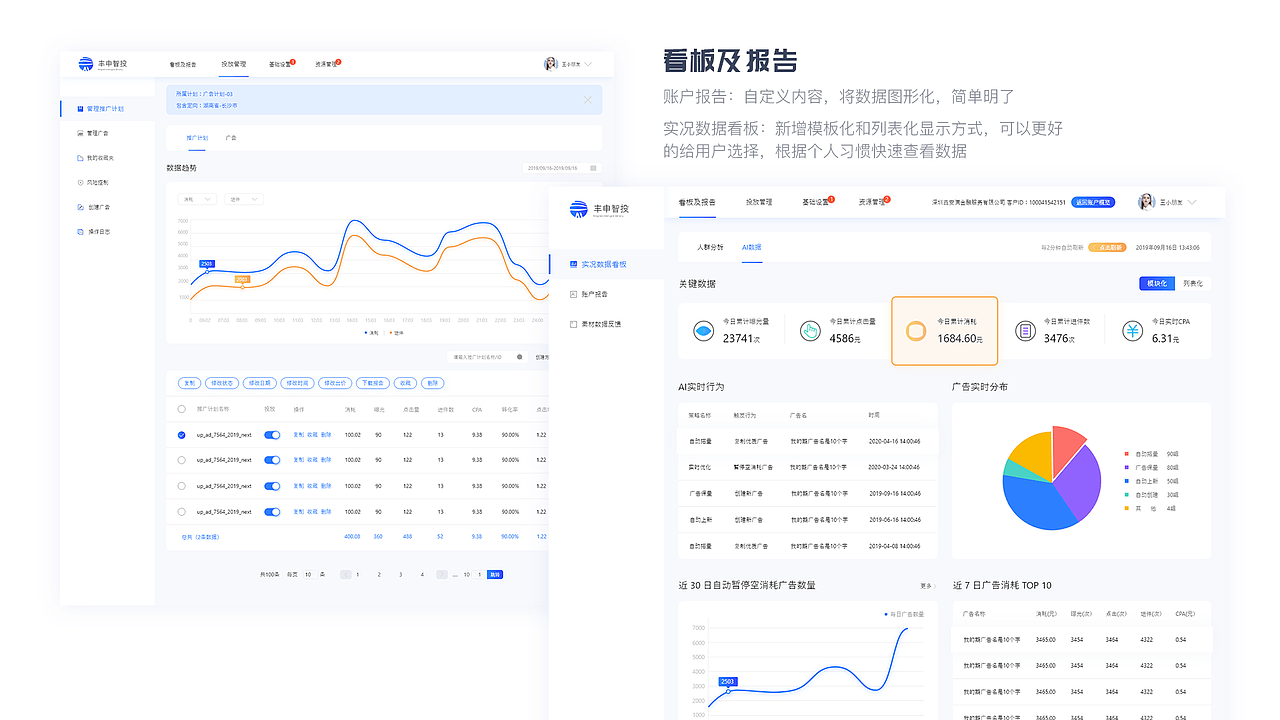Select the 管理推广计划 sidebar icon
Screen dimensions: 1280x720
[80, 109]
